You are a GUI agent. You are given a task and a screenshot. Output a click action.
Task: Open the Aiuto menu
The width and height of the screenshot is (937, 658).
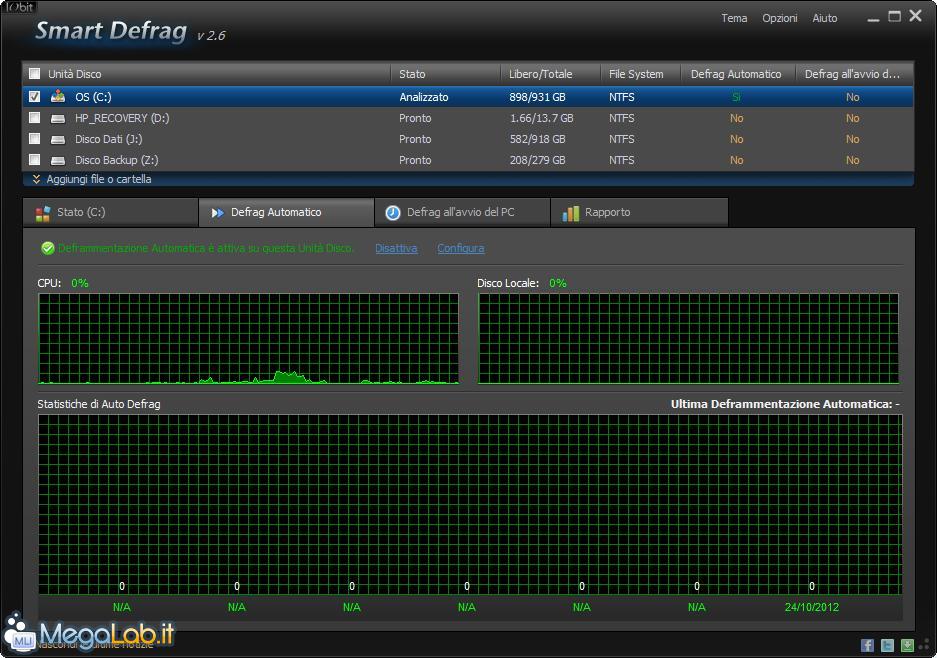[x=825, y=18]
